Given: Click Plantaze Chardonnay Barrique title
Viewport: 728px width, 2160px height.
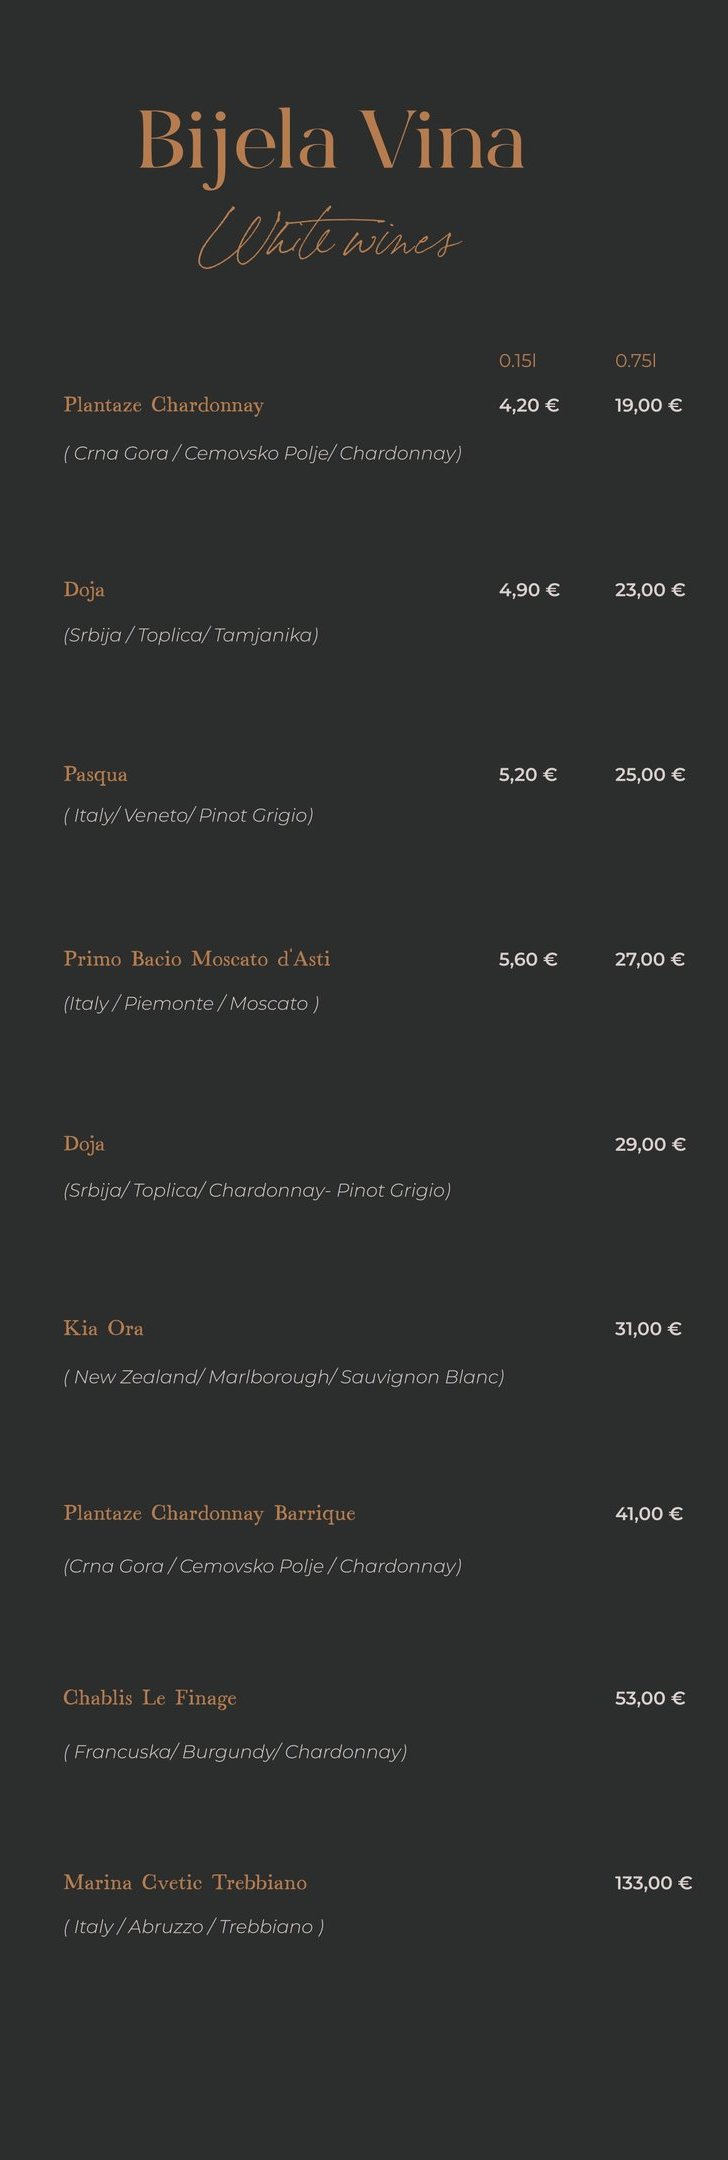Looking at the screenshot, I should (209, 1513).
